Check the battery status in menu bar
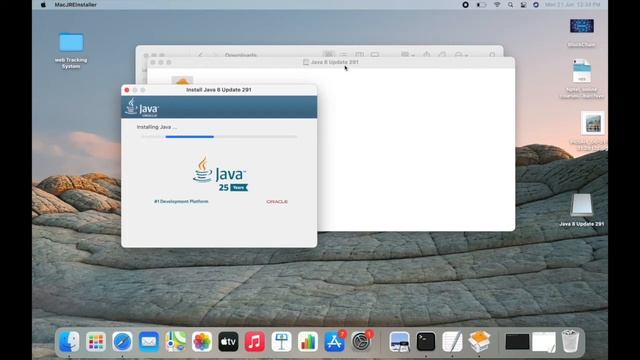Viewport: 640px width, 360px height. 482,5
